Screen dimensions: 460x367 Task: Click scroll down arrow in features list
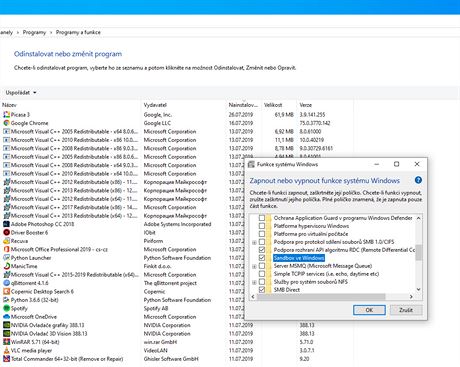coord(419,289)
